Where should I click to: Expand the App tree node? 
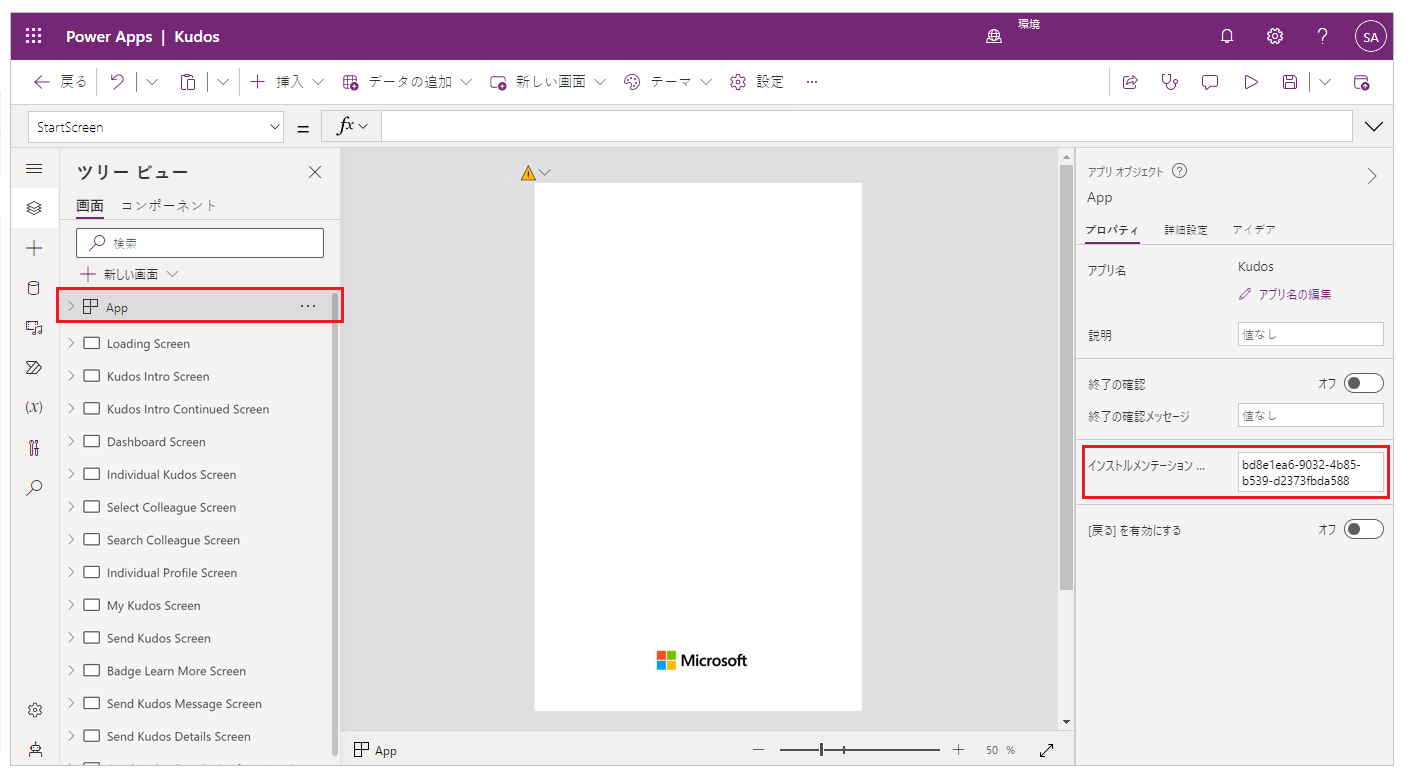(71, 307)
